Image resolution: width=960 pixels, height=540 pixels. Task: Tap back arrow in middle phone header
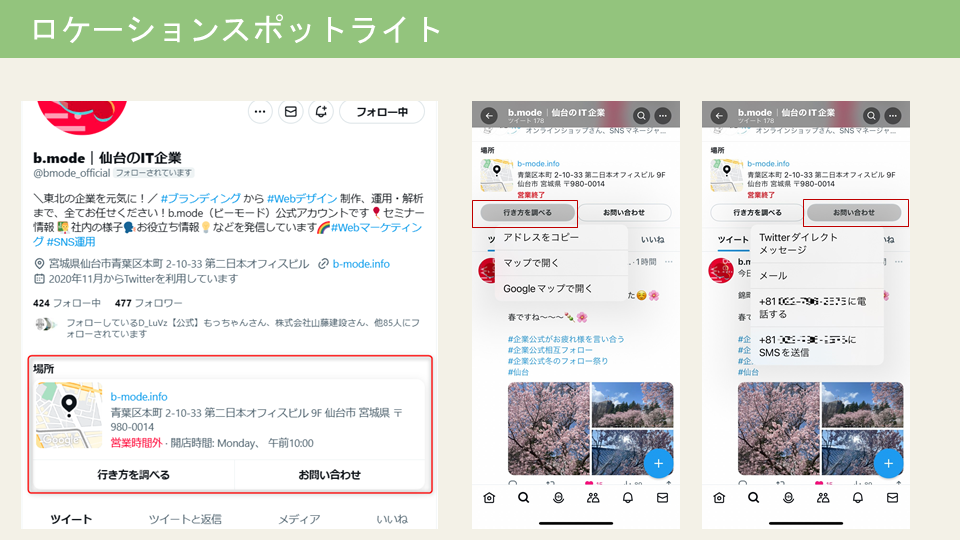coord(489,115)
